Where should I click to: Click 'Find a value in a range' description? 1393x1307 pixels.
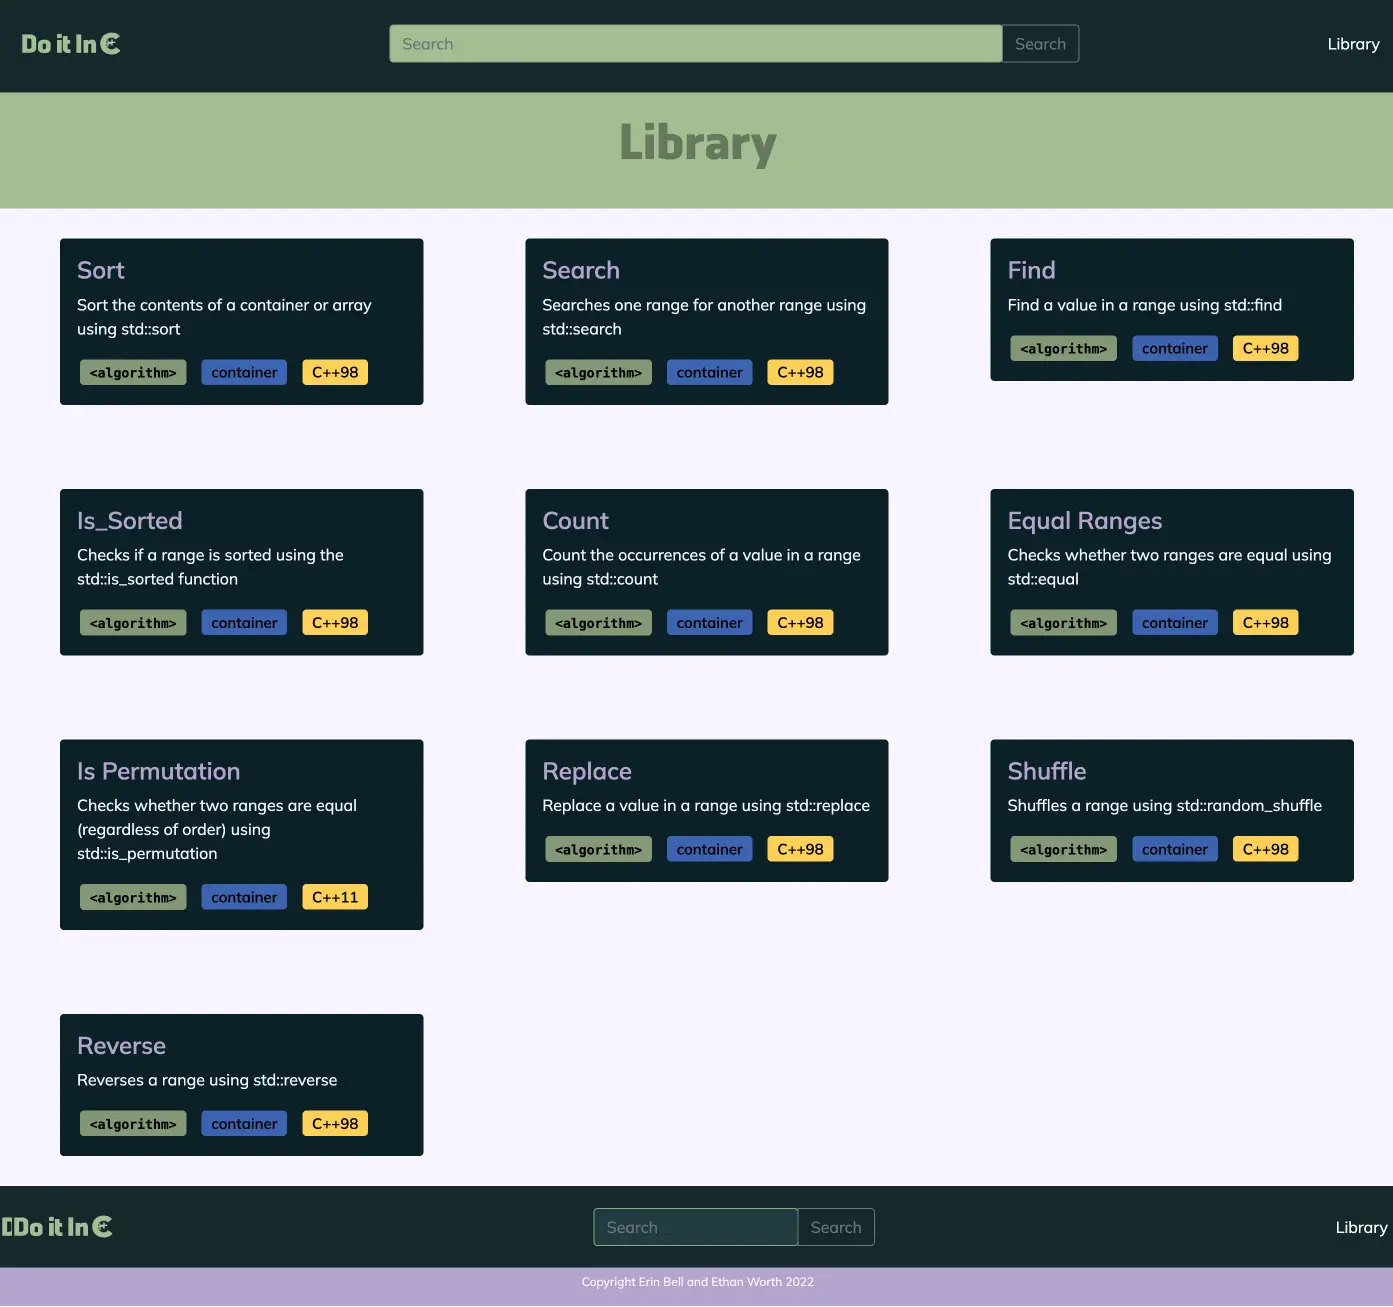1144,305
